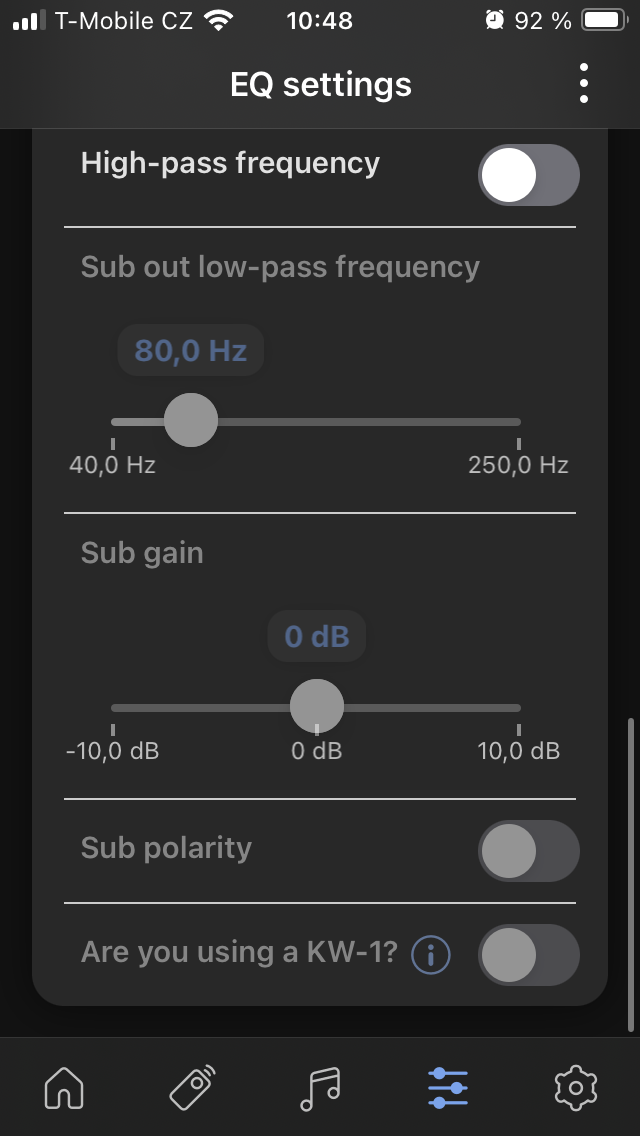Open the three-dot overflow menu
640x1136 pixels.
pos(584,83)
